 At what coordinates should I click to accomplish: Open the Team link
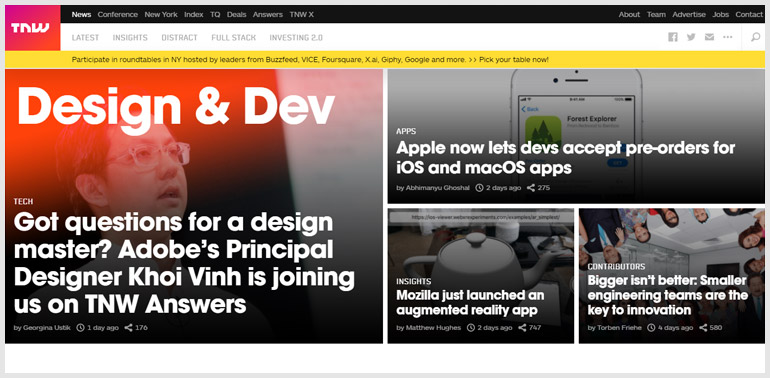[x=656, y=14]
